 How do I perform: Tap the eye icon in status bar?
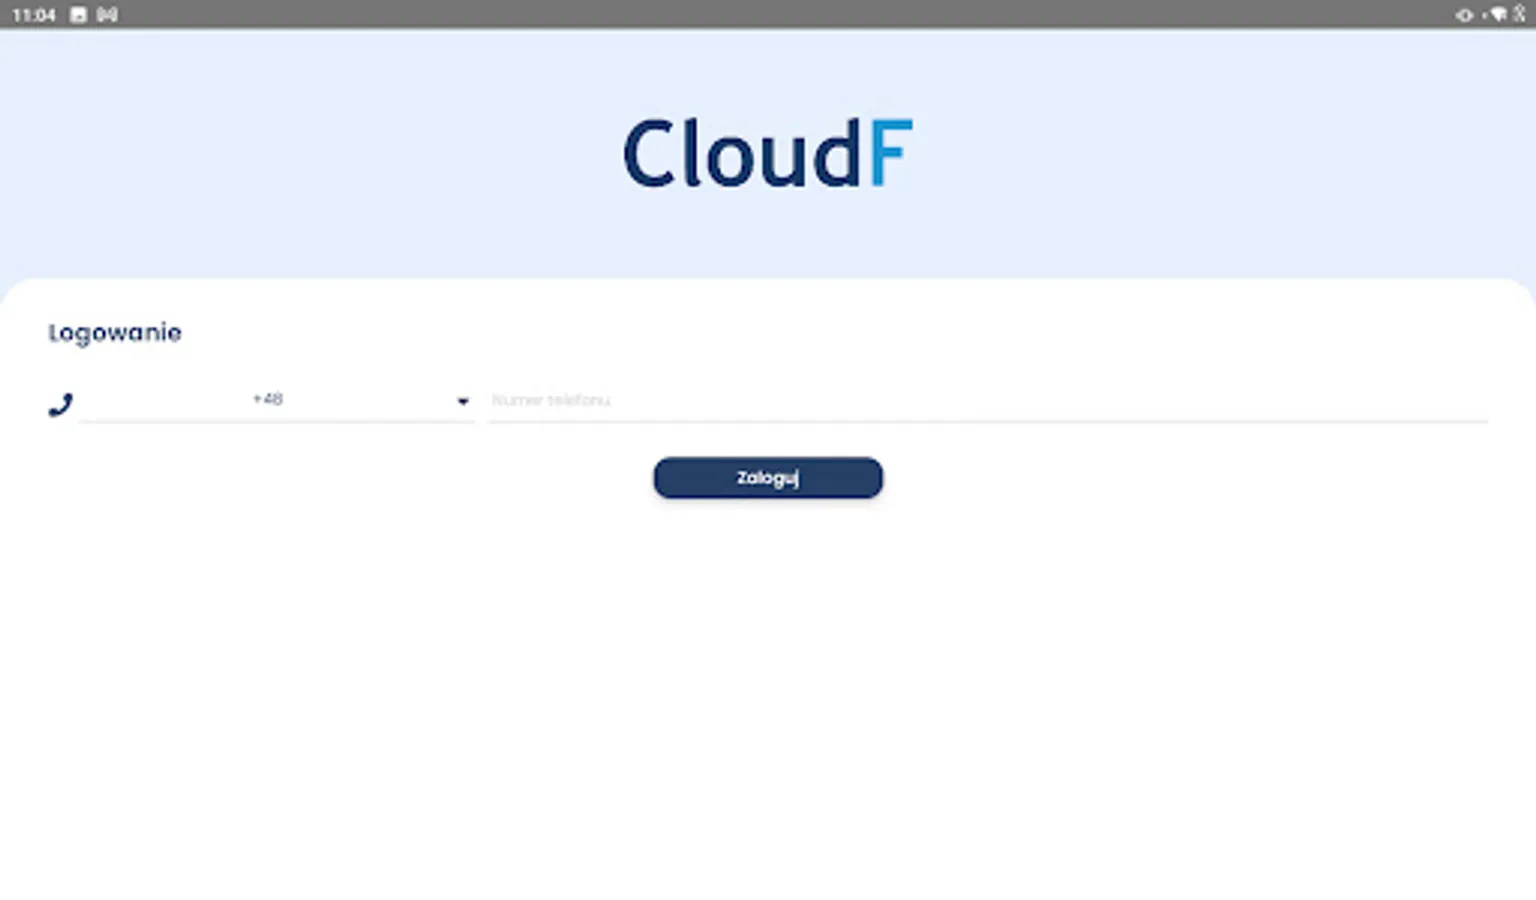(x=1464, y=15)
